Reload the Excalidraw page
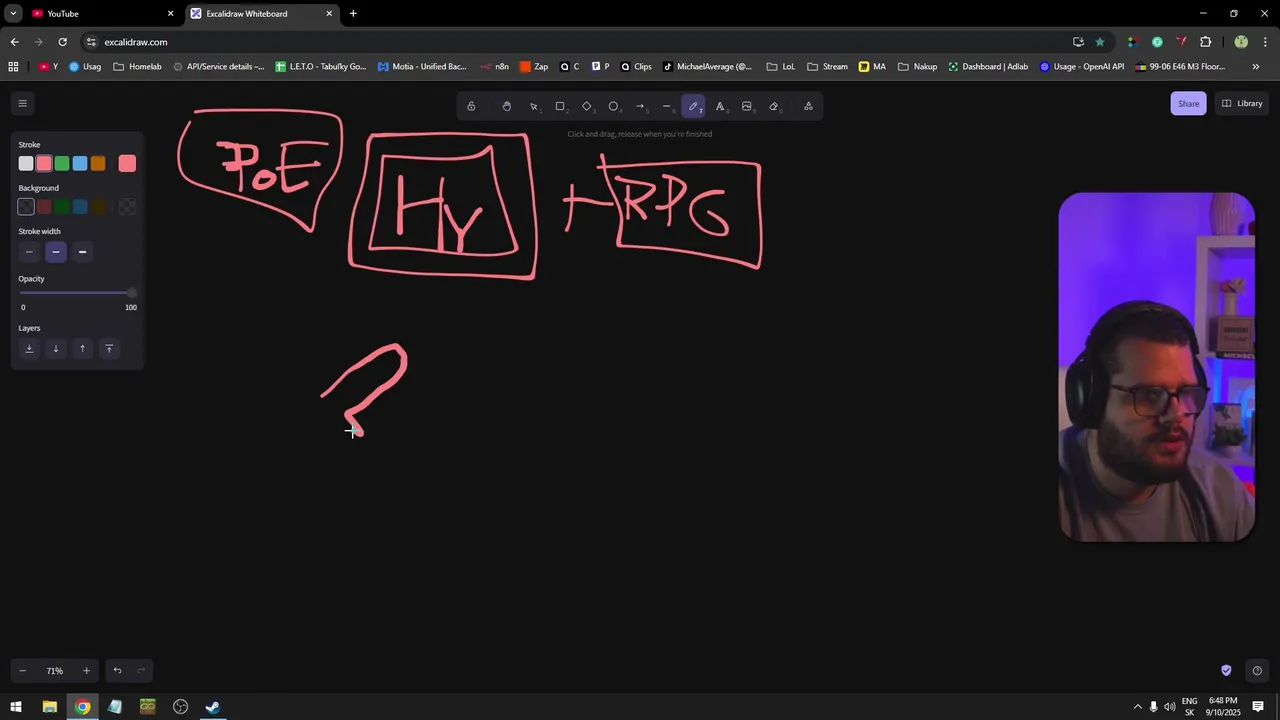The height and width of the screenshot is (720, 1280). point(62,42)
